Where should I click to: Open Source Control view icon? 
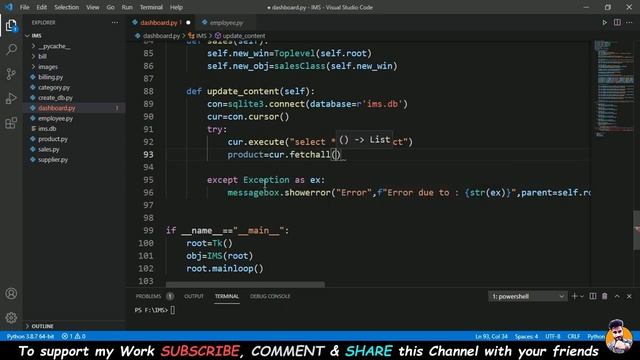tap(11, 74)
